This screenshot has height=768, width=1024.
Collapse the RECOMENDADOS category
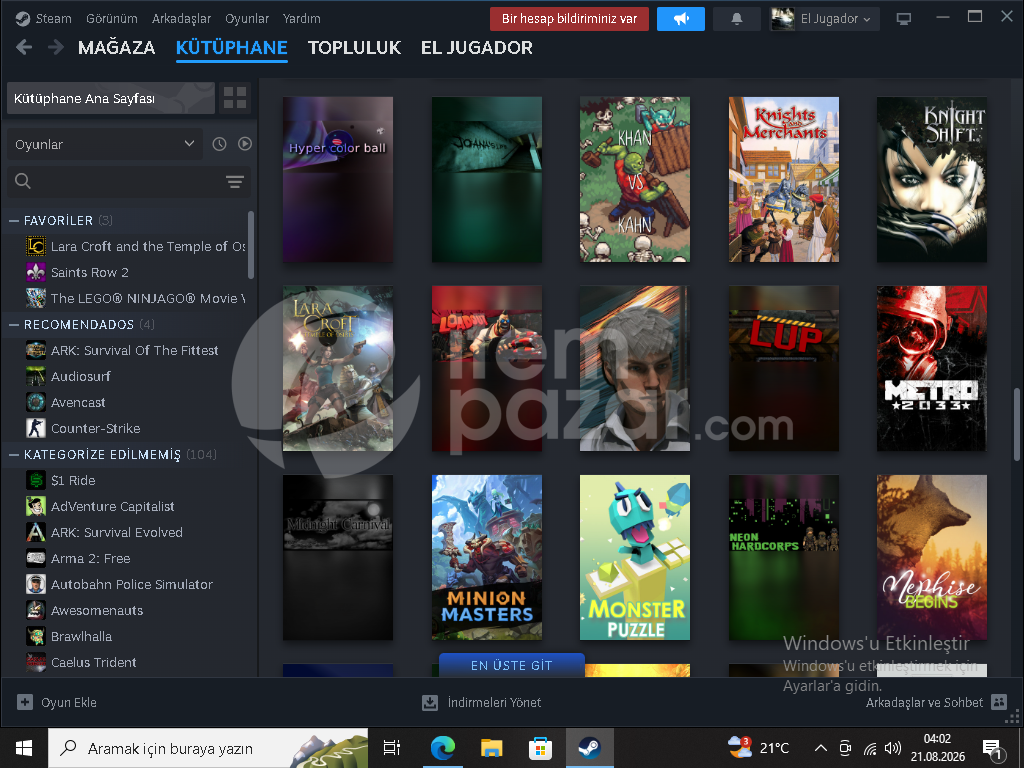13,325
